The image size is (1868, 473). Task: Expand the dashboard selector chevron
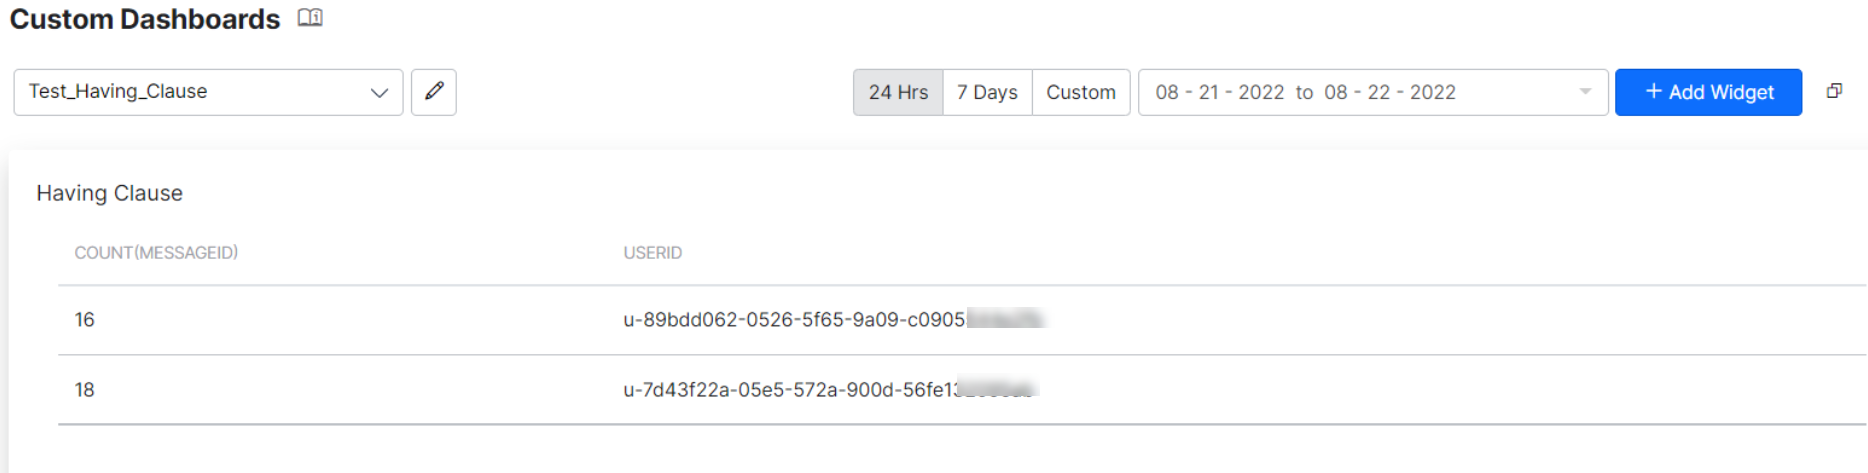point(379,93)
